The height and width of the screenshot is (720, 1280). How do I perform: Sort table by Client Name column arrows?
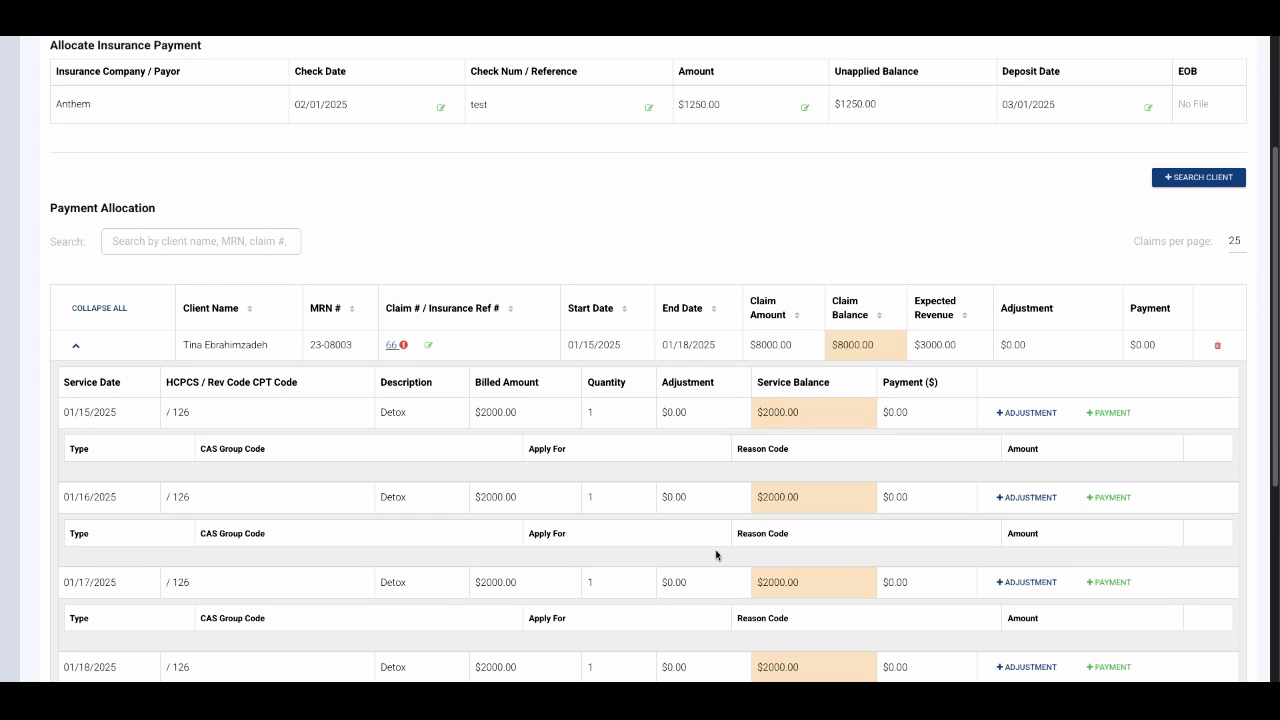click(x=249, y=309)
